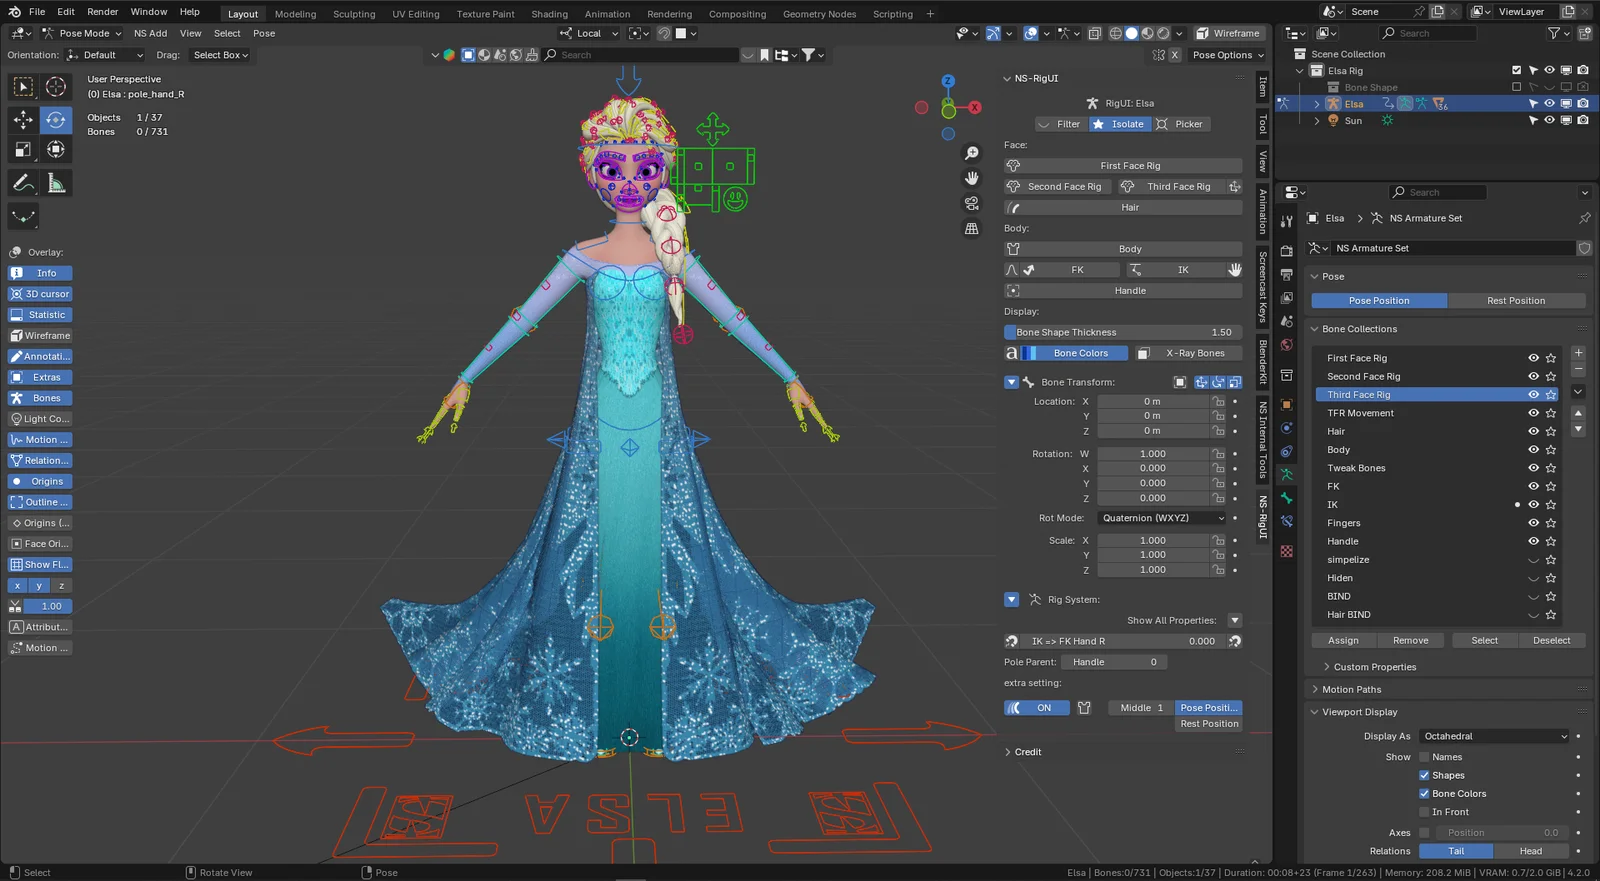Toggle fake user shield for NS Armature Set
The height and width of the screenshot is (881, 1600).
[1584, 248]
